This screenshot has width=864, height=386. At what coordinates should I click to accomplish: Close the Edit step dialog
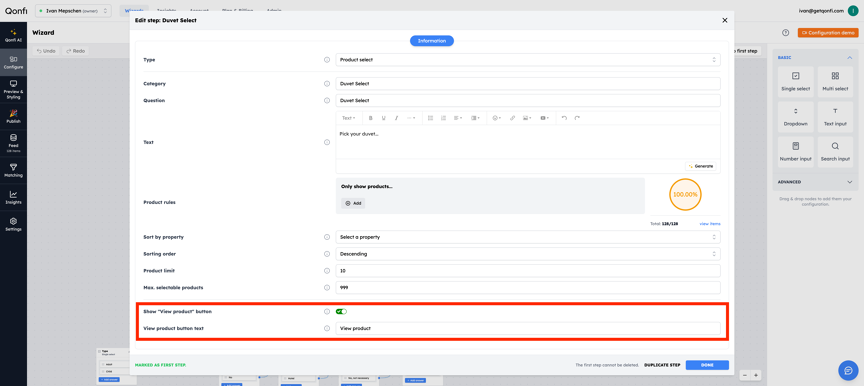724,20
